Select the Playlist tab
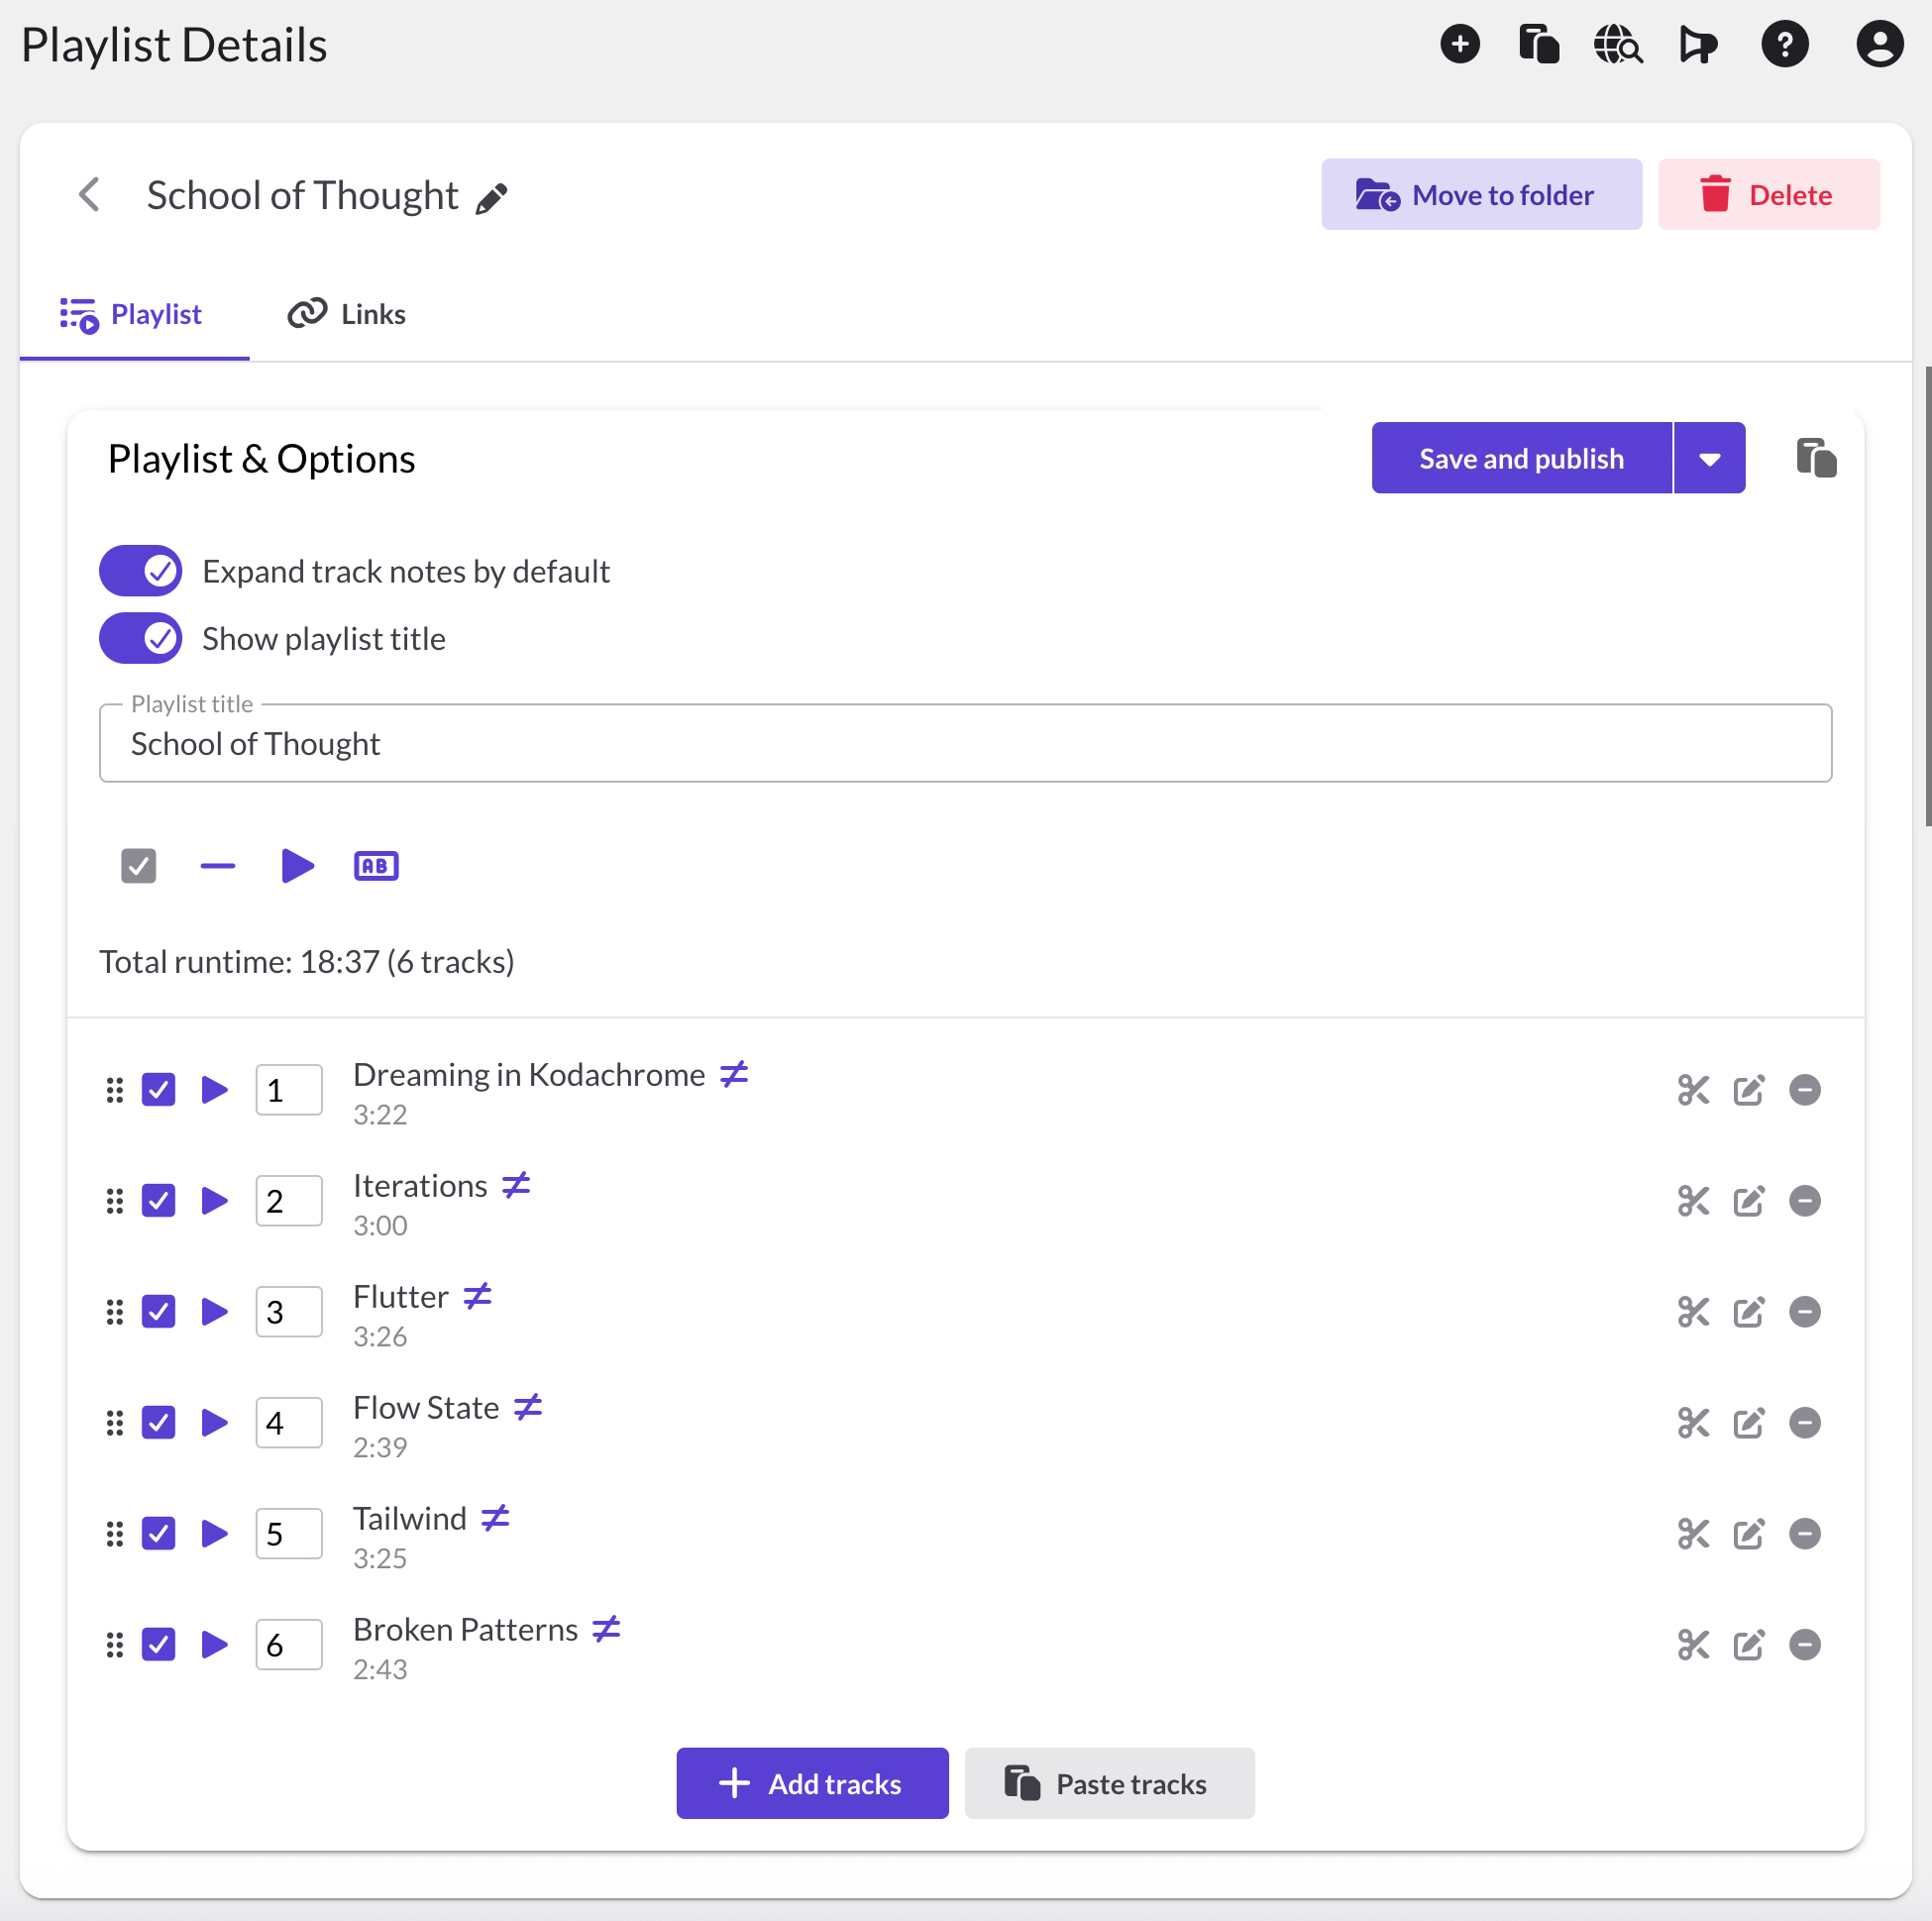The image size is (1932, 1921). 133,314
